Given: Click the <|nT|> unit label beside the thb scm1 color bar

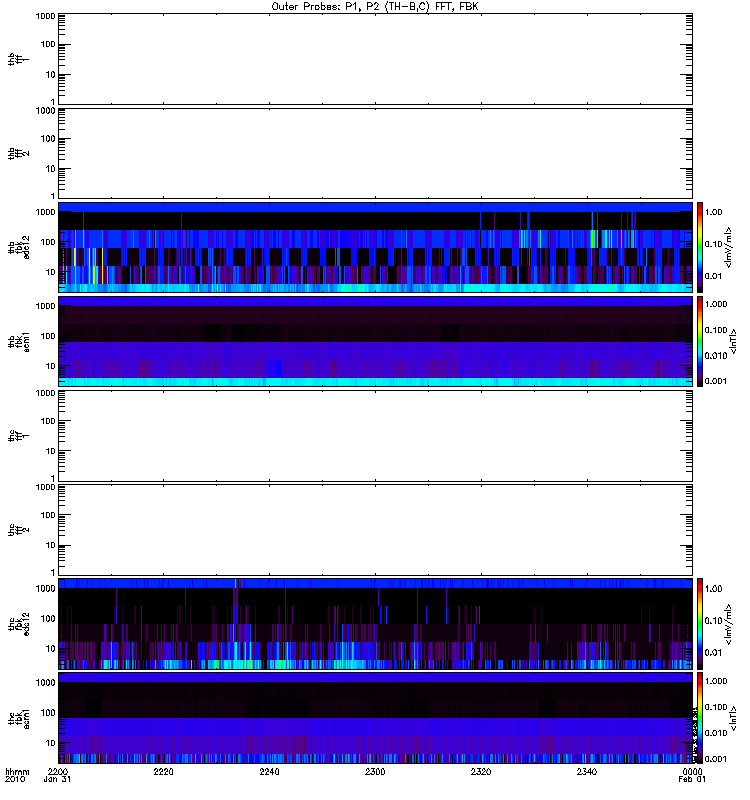Looking at the screenshot, I should [734, 341].
